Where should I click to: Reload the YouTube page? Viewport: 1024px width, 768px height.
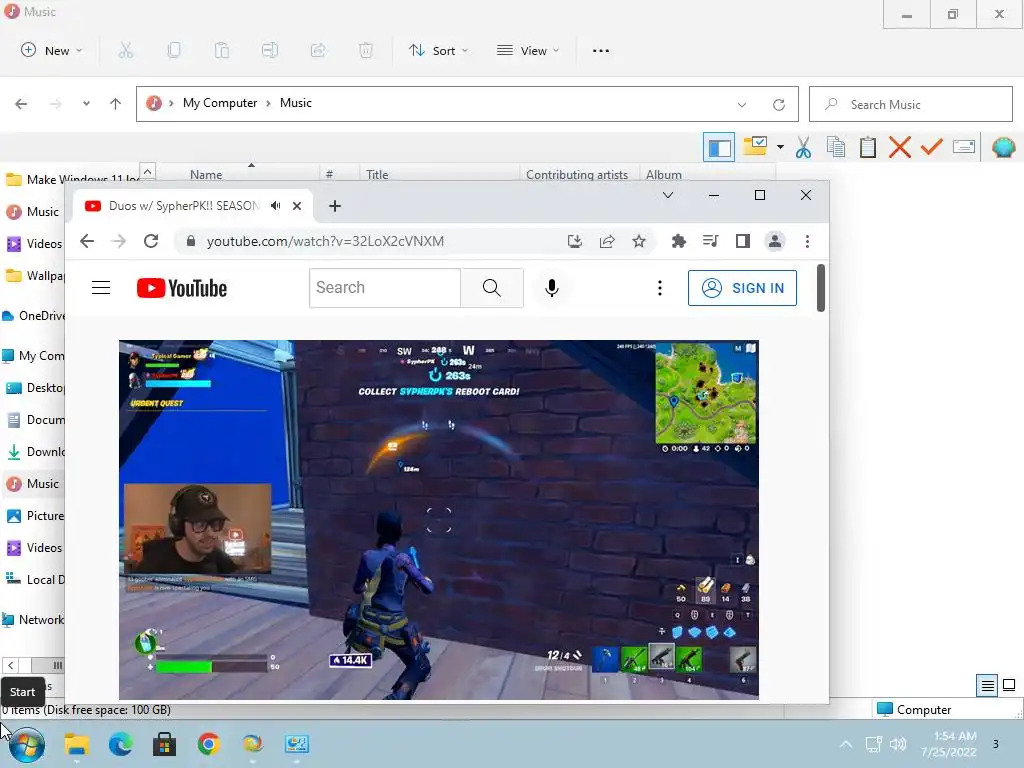151,241
